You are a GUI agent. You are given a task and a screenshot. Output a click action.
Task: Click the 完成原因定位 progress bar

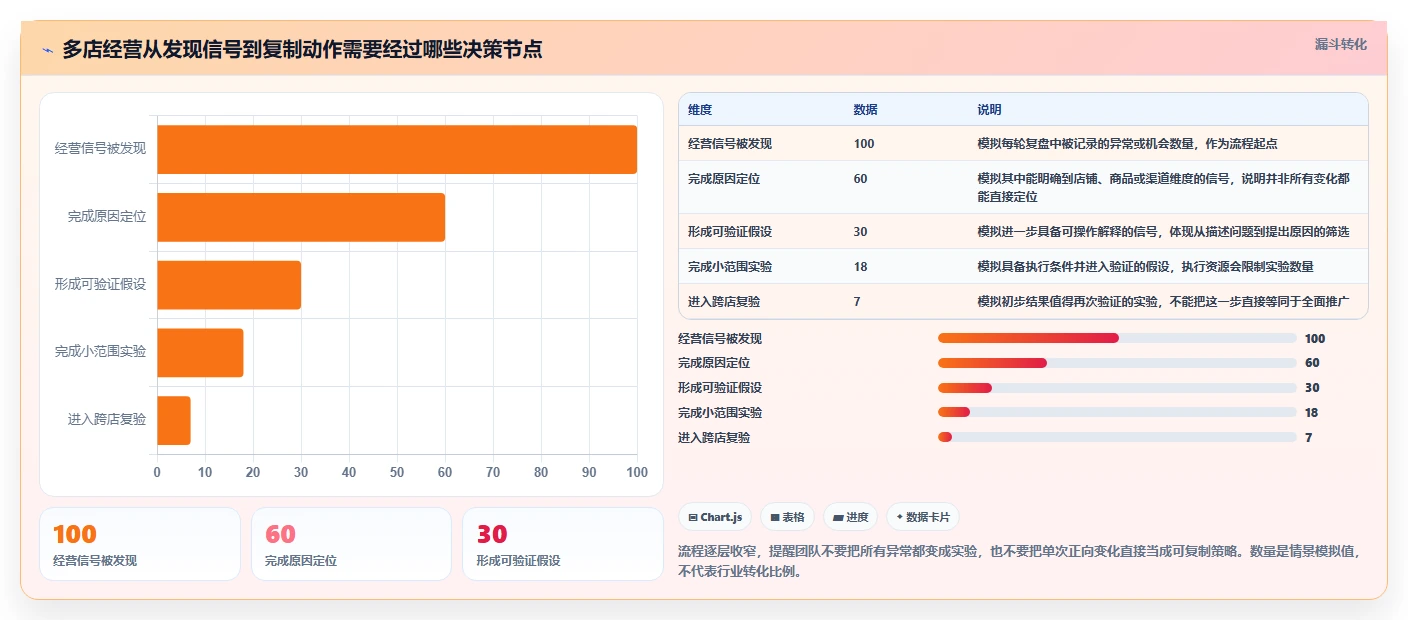(x=1117, y=363)
